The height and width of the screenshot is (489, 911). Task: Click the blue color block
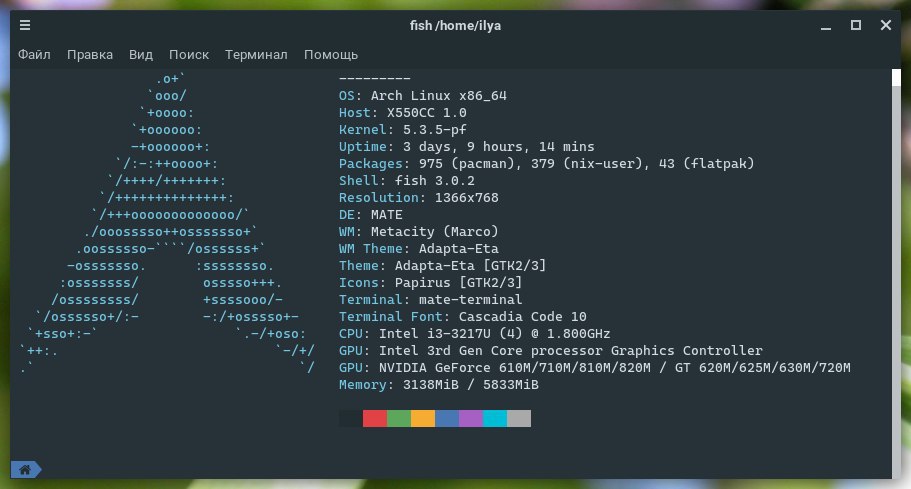447,418
